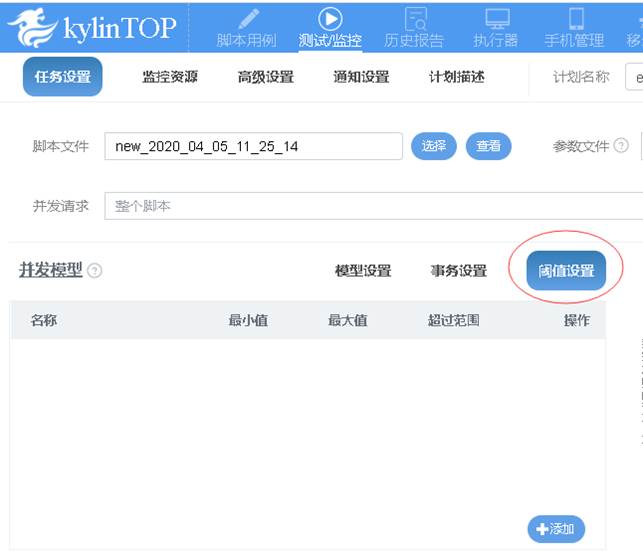Screen dimensions: 643x556
Task: Open 手机管理 phone icon
Action: click(x=575, y=19)
